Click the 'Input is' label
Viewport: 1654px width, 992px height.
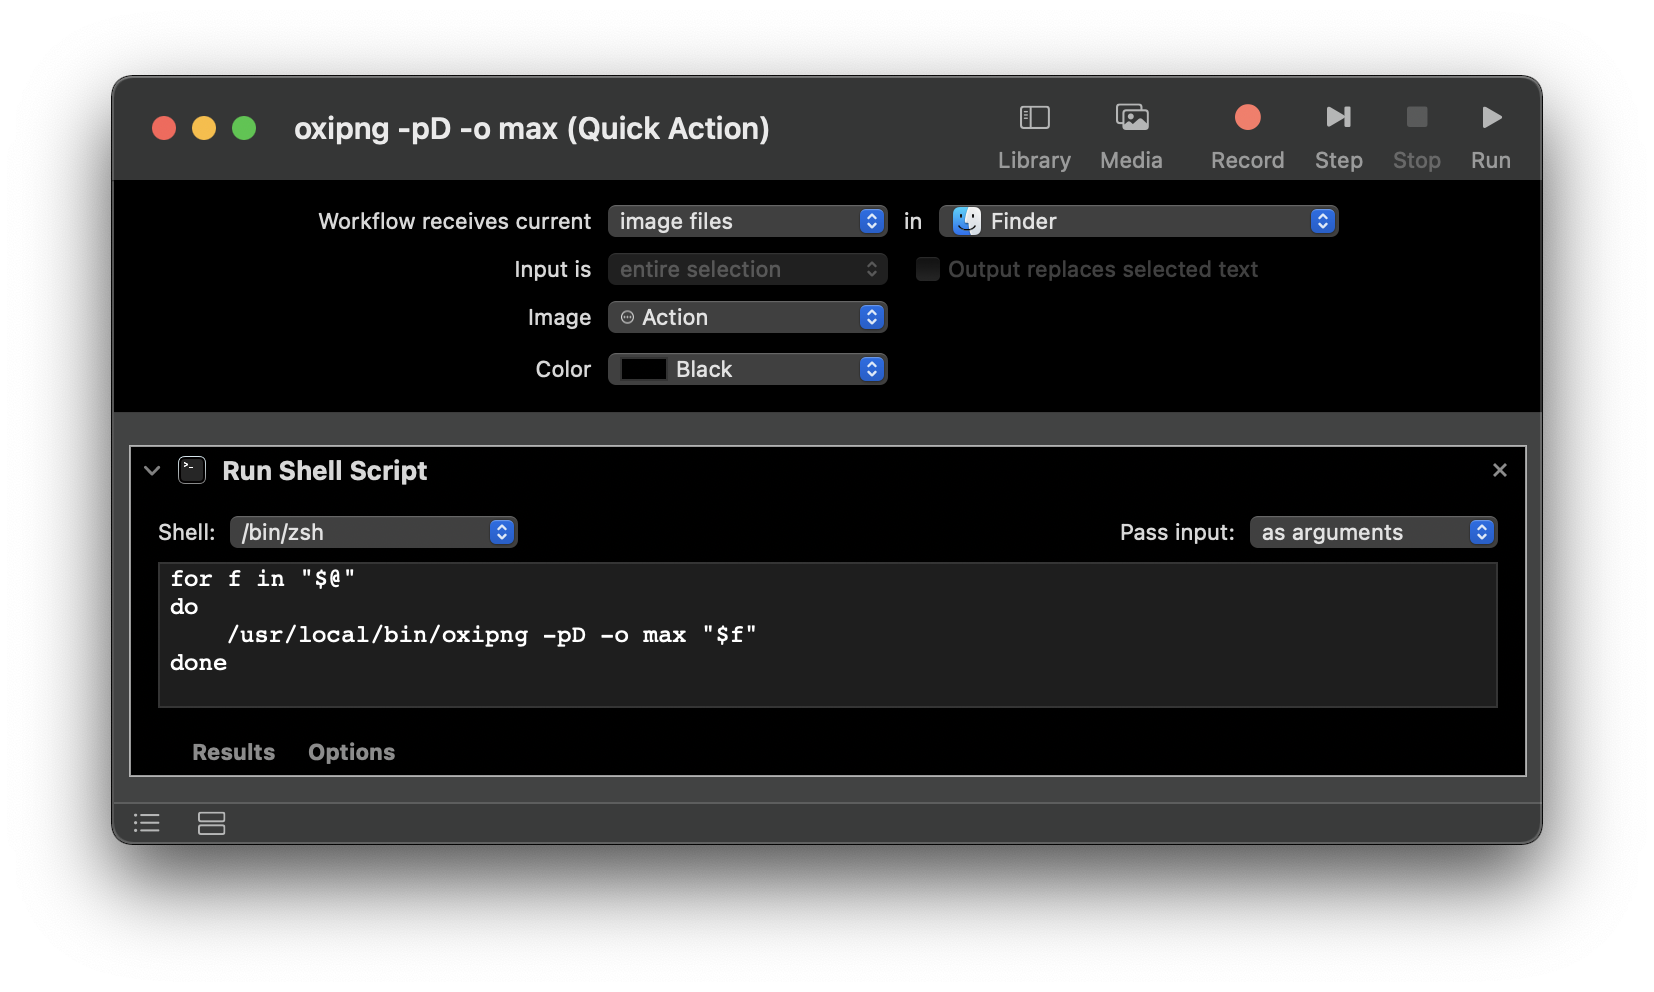(x=552, y=269)
